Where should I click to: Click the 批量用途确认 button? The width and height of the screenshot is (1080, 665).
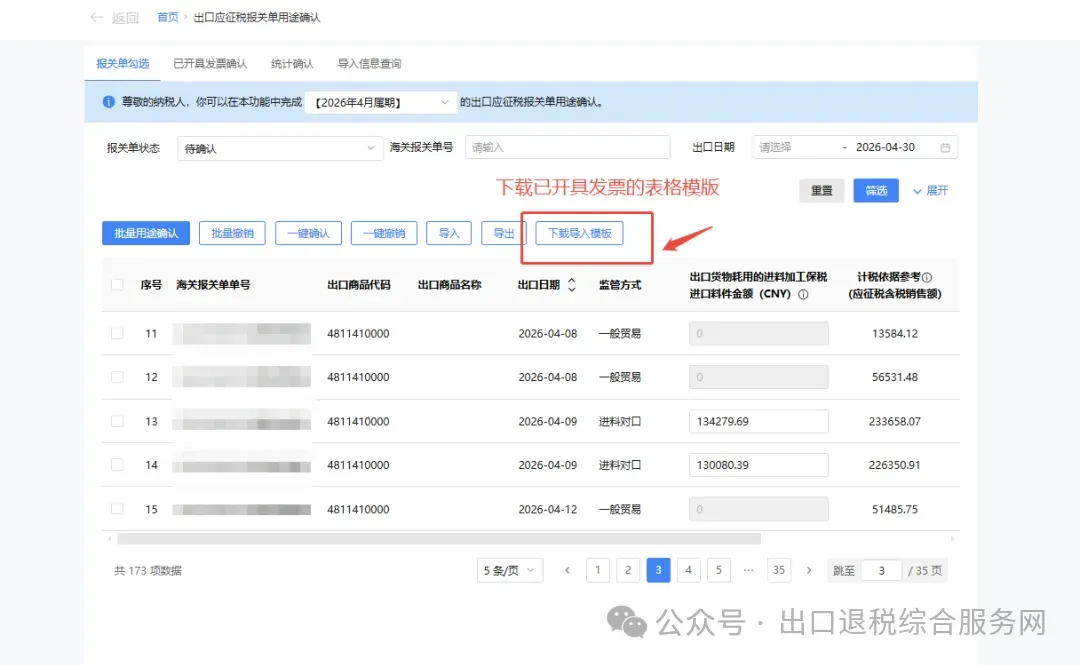coord(146,233)
